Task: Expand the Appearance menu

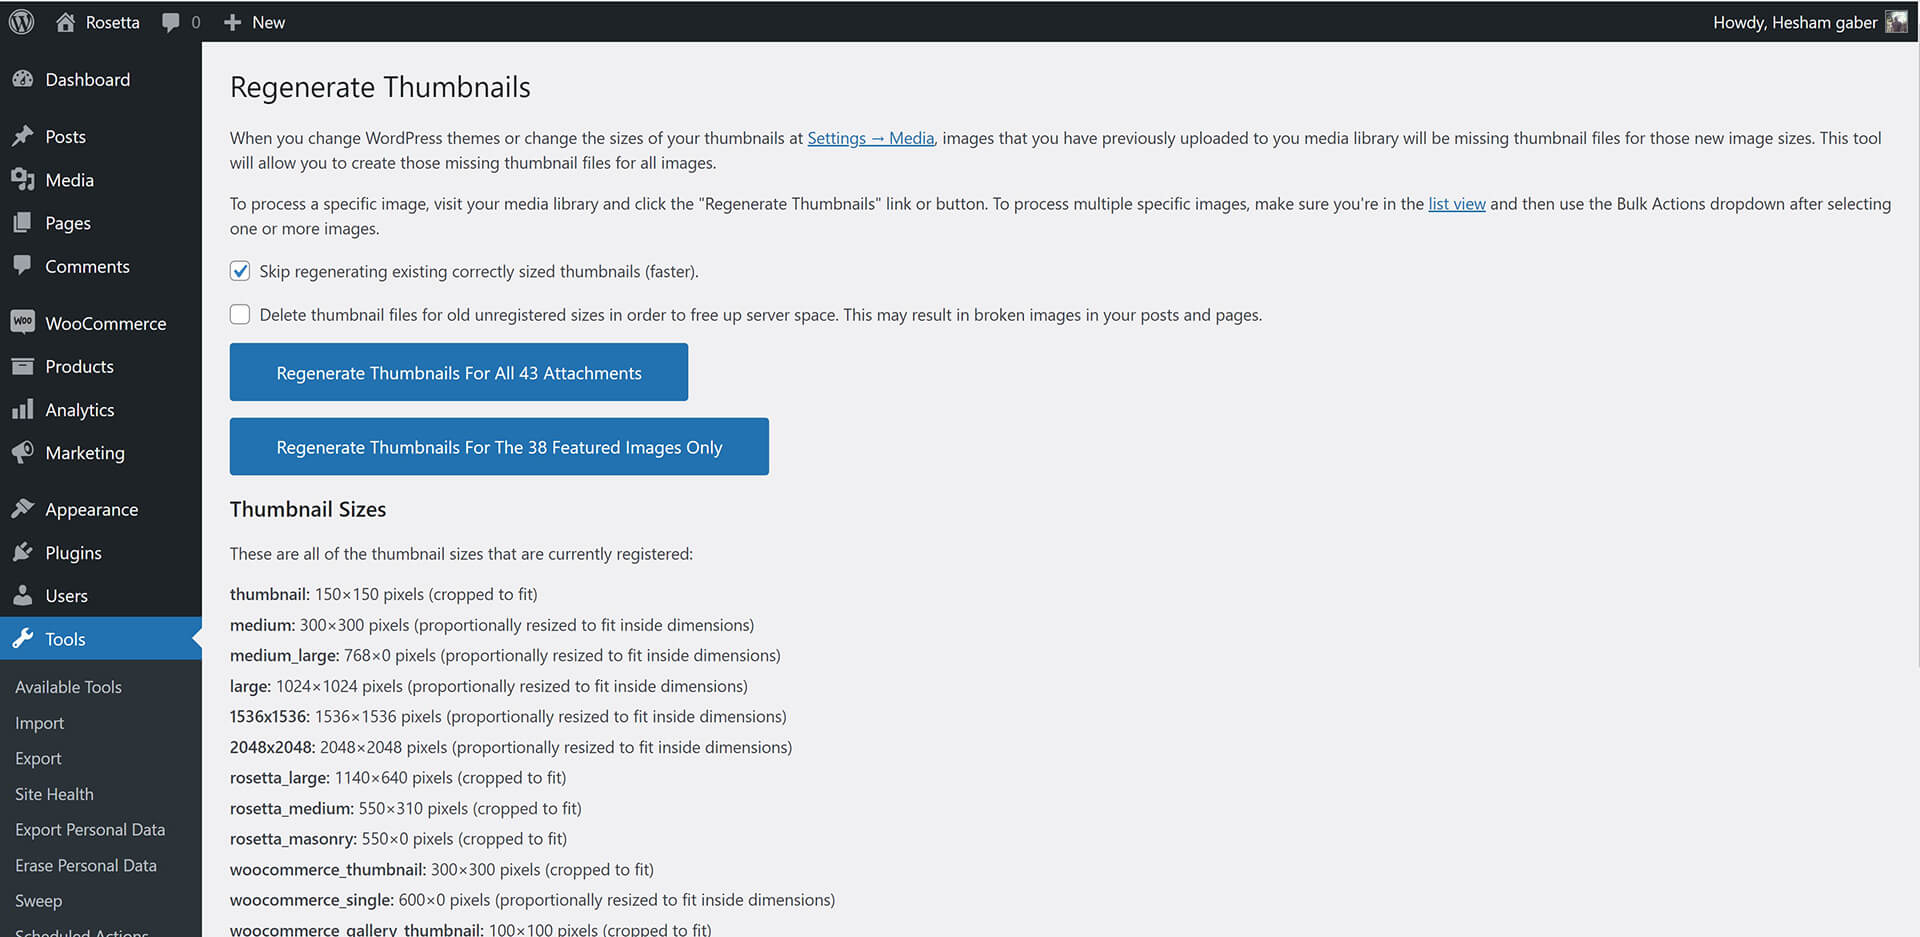Action: [91, 510]
